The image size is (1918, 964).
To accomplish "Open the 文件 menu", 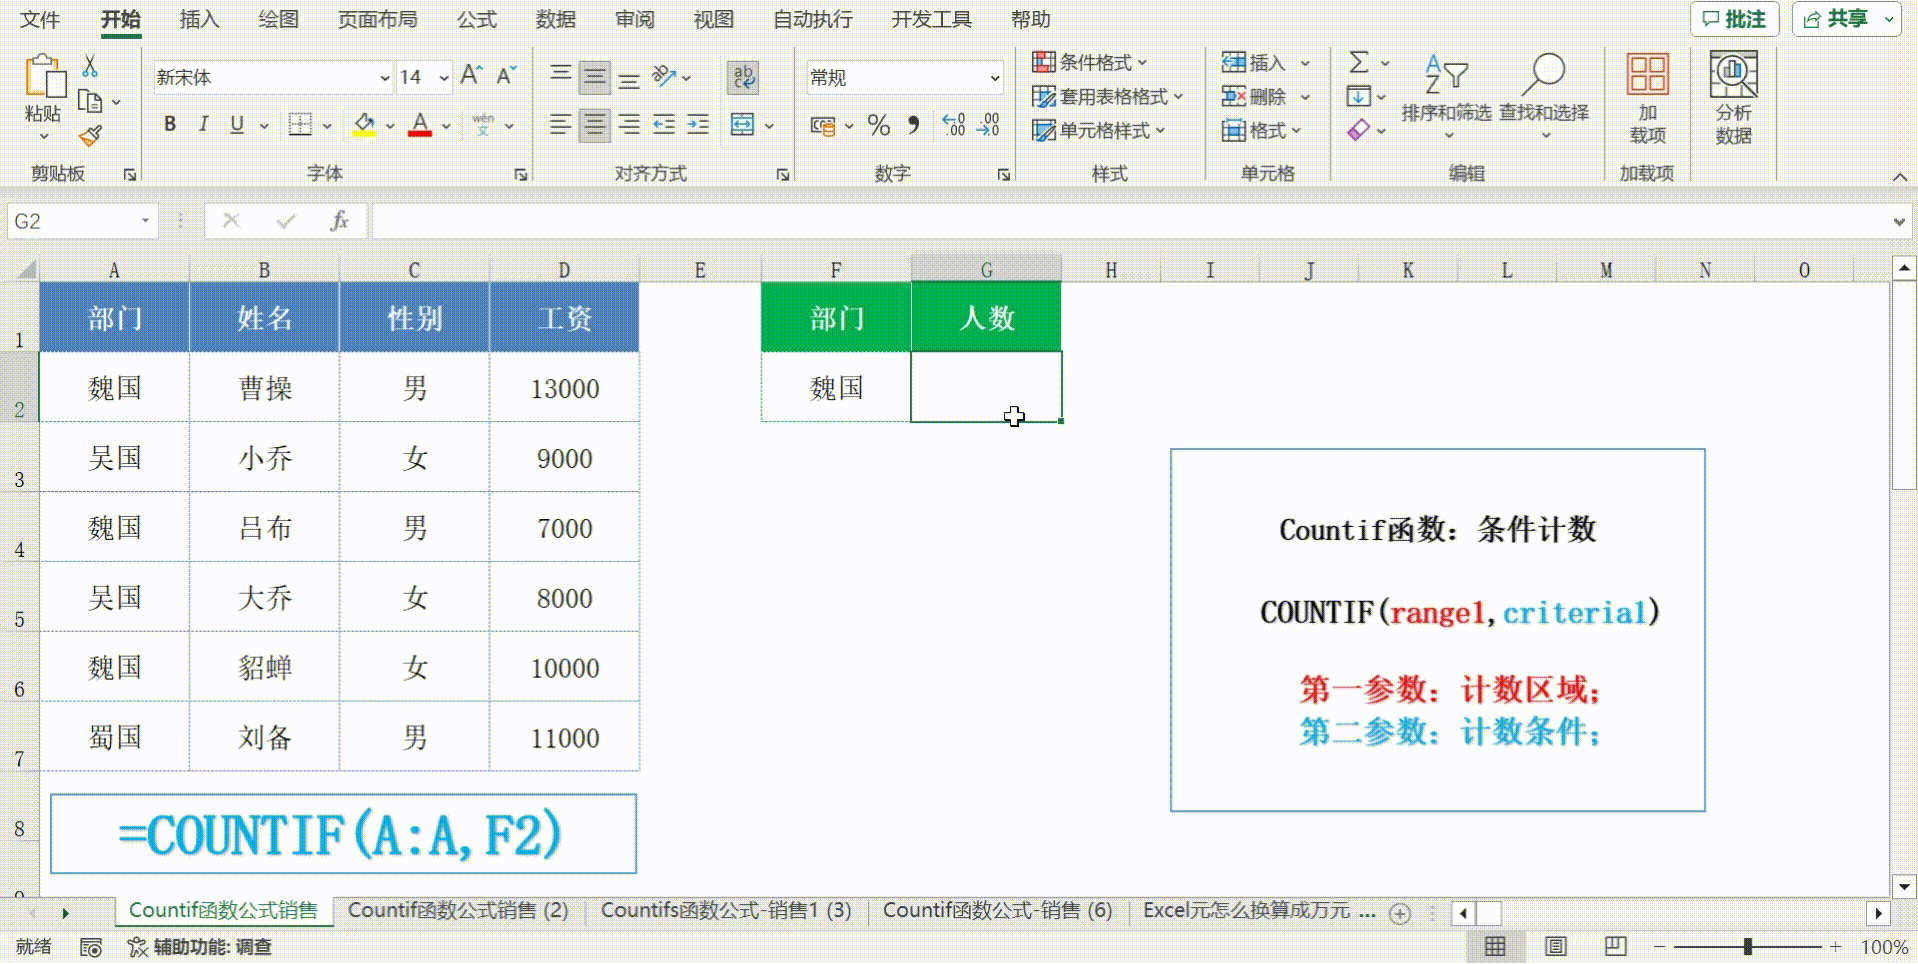I will tap(40, 19).
